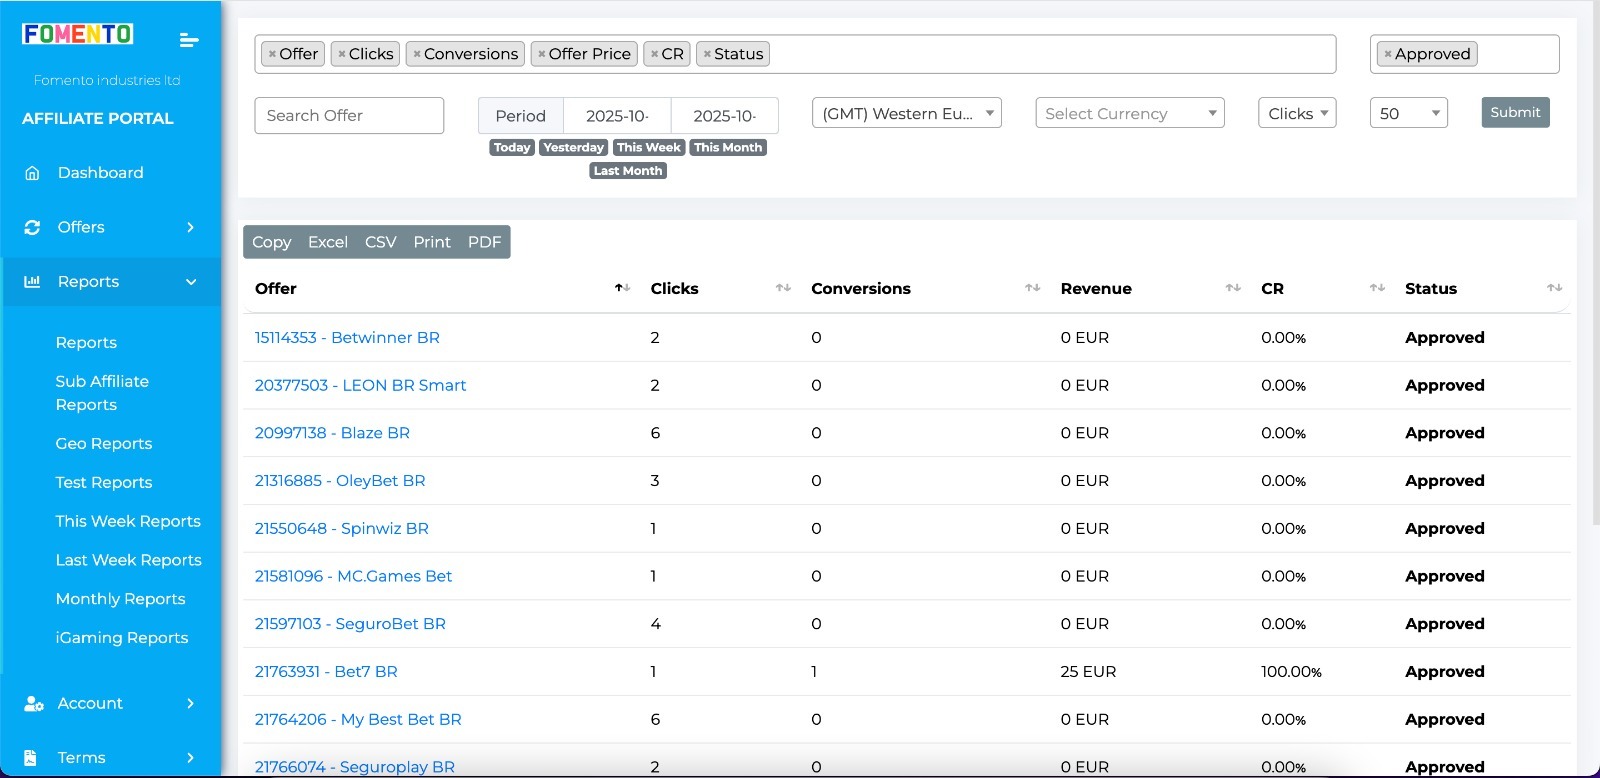Screen dimensions: 1600x778
Task: Open the page size dropdown showing 50
Action: (x=1408, y=114)
